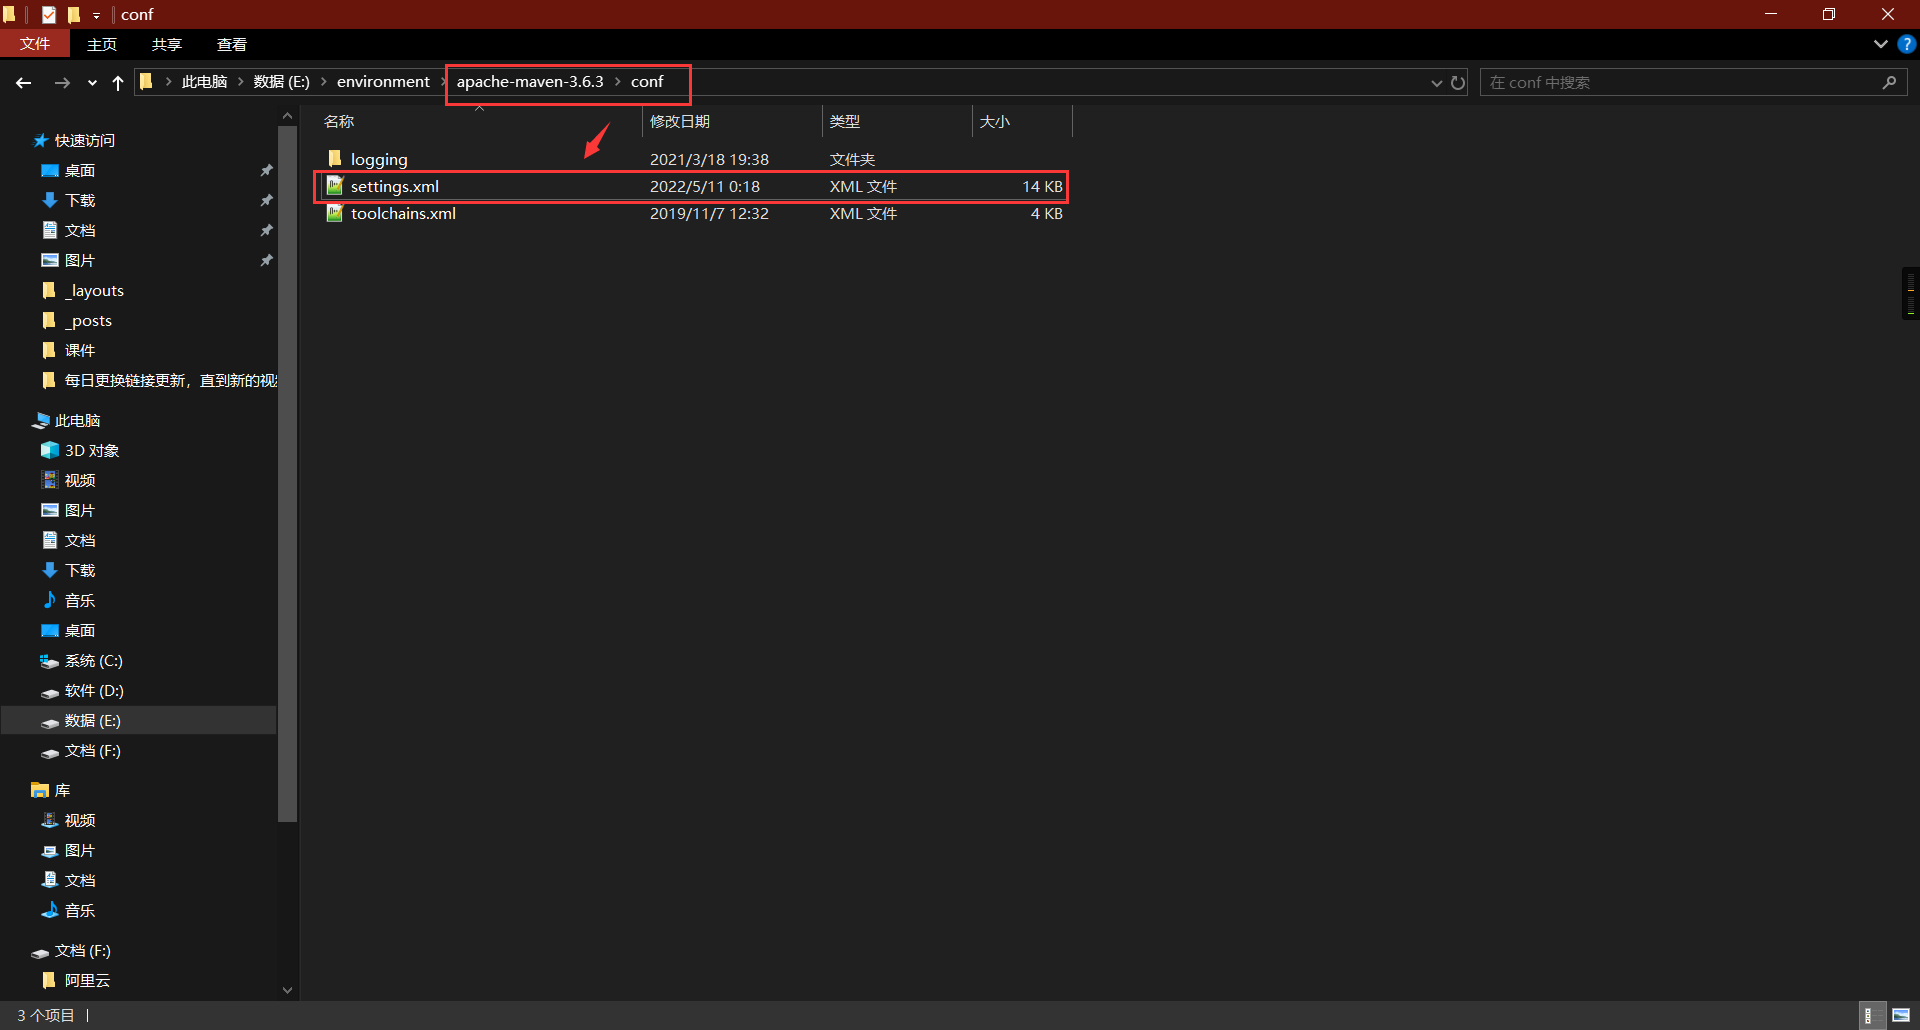Expand the ribbon with the chevron

1880,44
